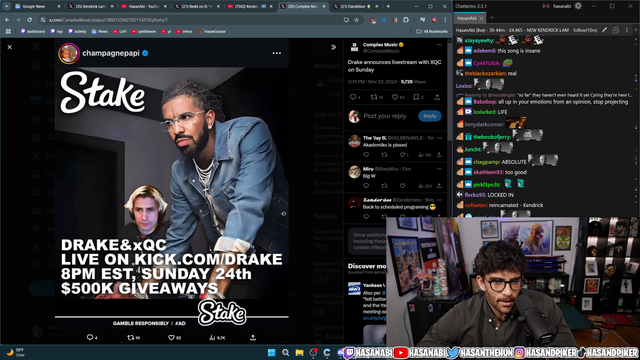Expand the tab search dropdown arrow
Viewport: 640px width, 360px height.
(7, 6)
